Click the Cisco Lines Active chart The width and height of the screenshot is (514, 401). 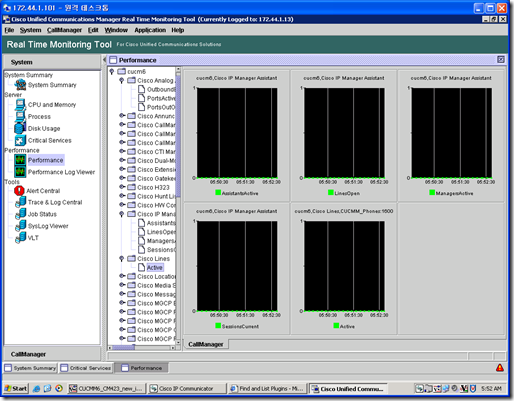[344, 266]
